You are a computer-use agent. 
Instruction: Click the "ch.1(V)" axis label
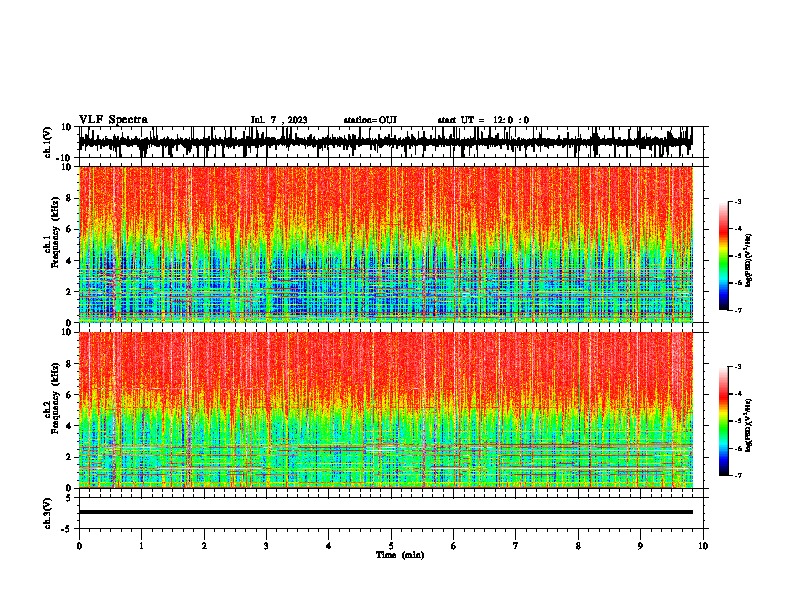point(48,142)
